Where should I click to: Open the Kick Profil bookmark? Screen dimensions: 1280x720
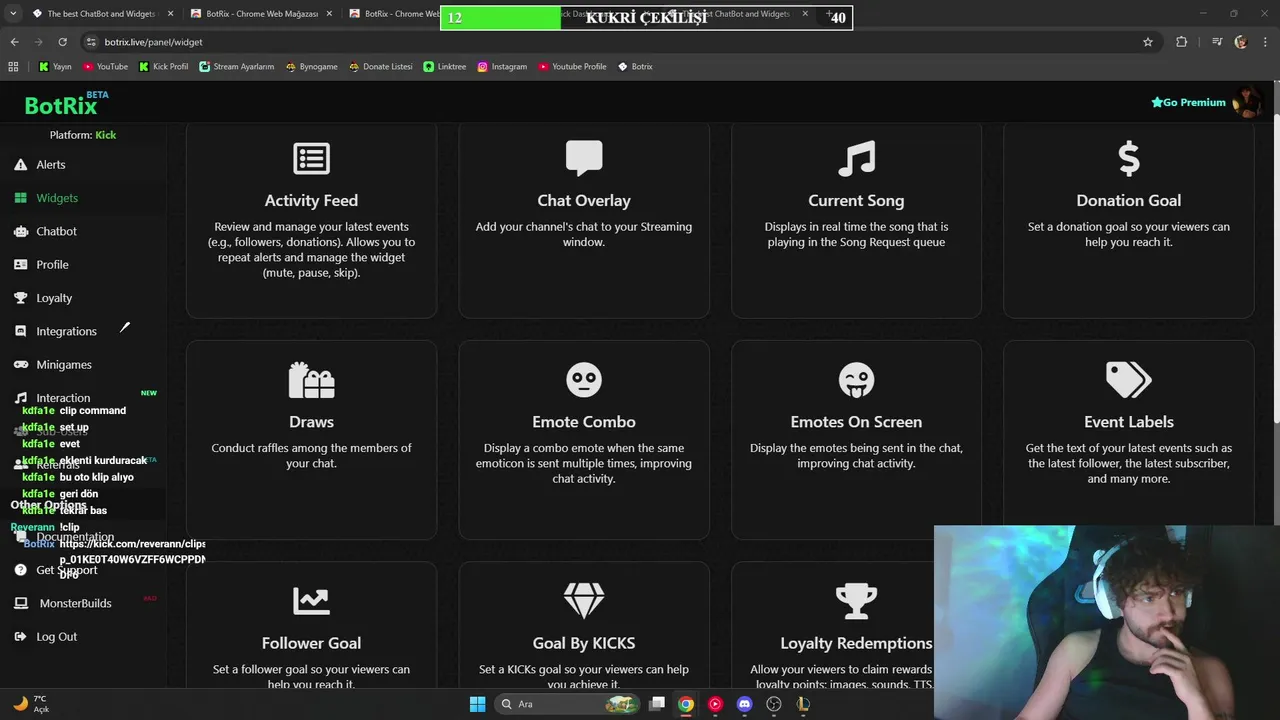163,67
